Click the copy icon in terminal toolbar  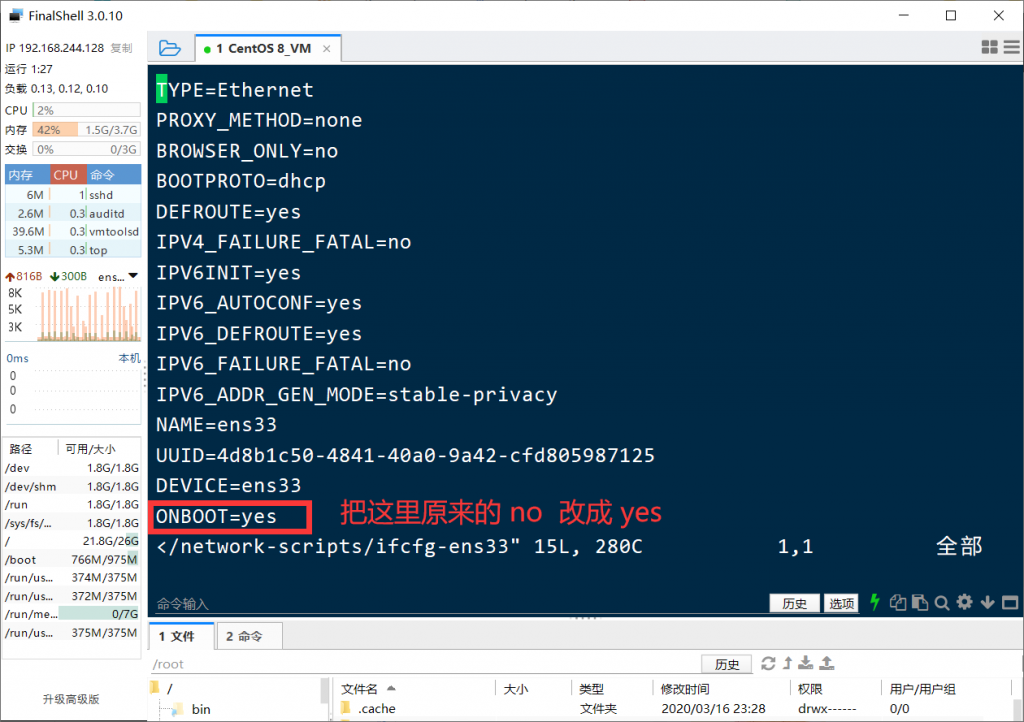(897, 603)
